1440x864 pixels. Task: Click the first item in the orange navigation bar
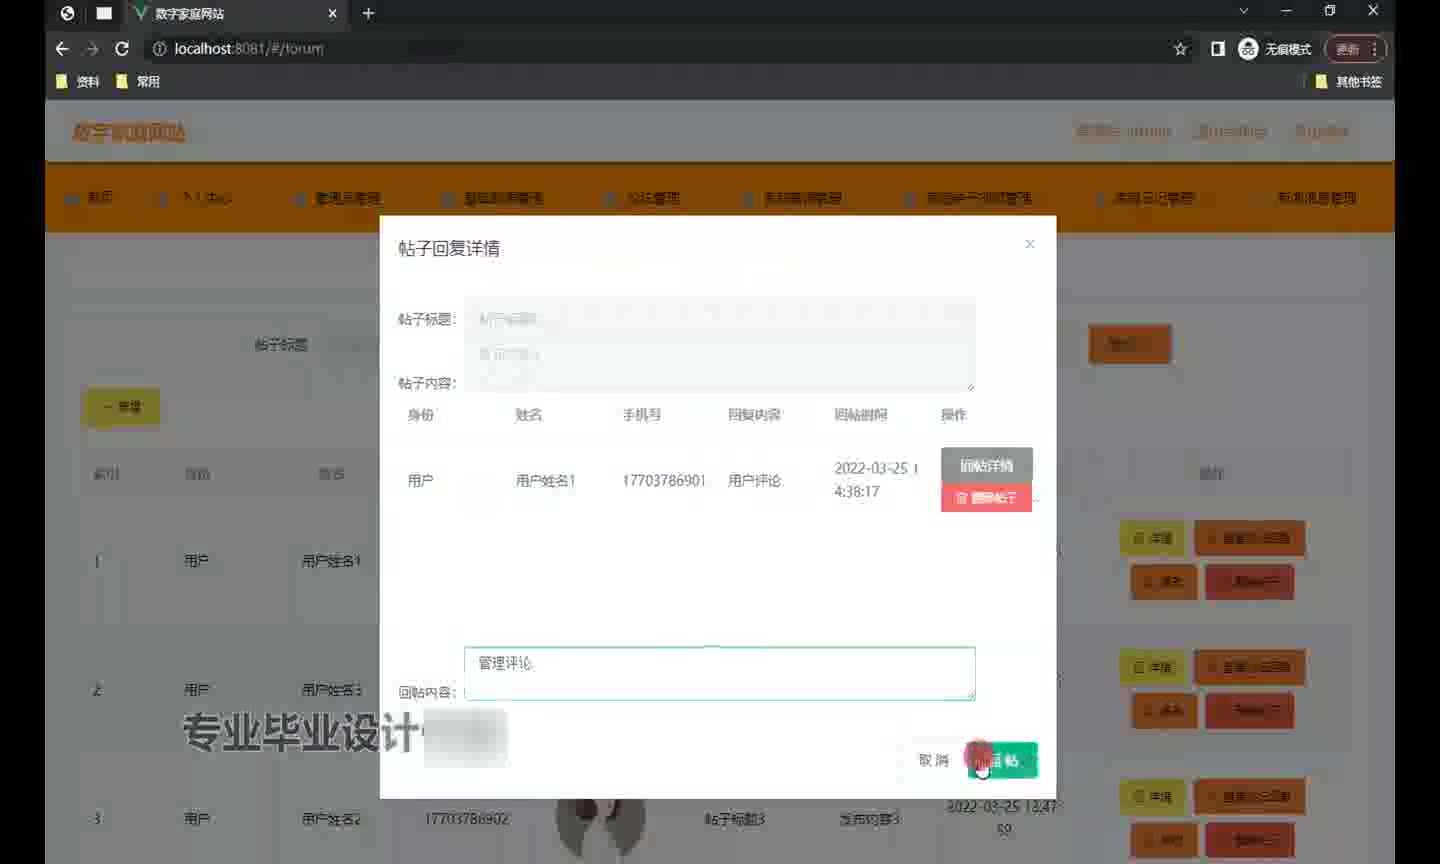point(90,198)
